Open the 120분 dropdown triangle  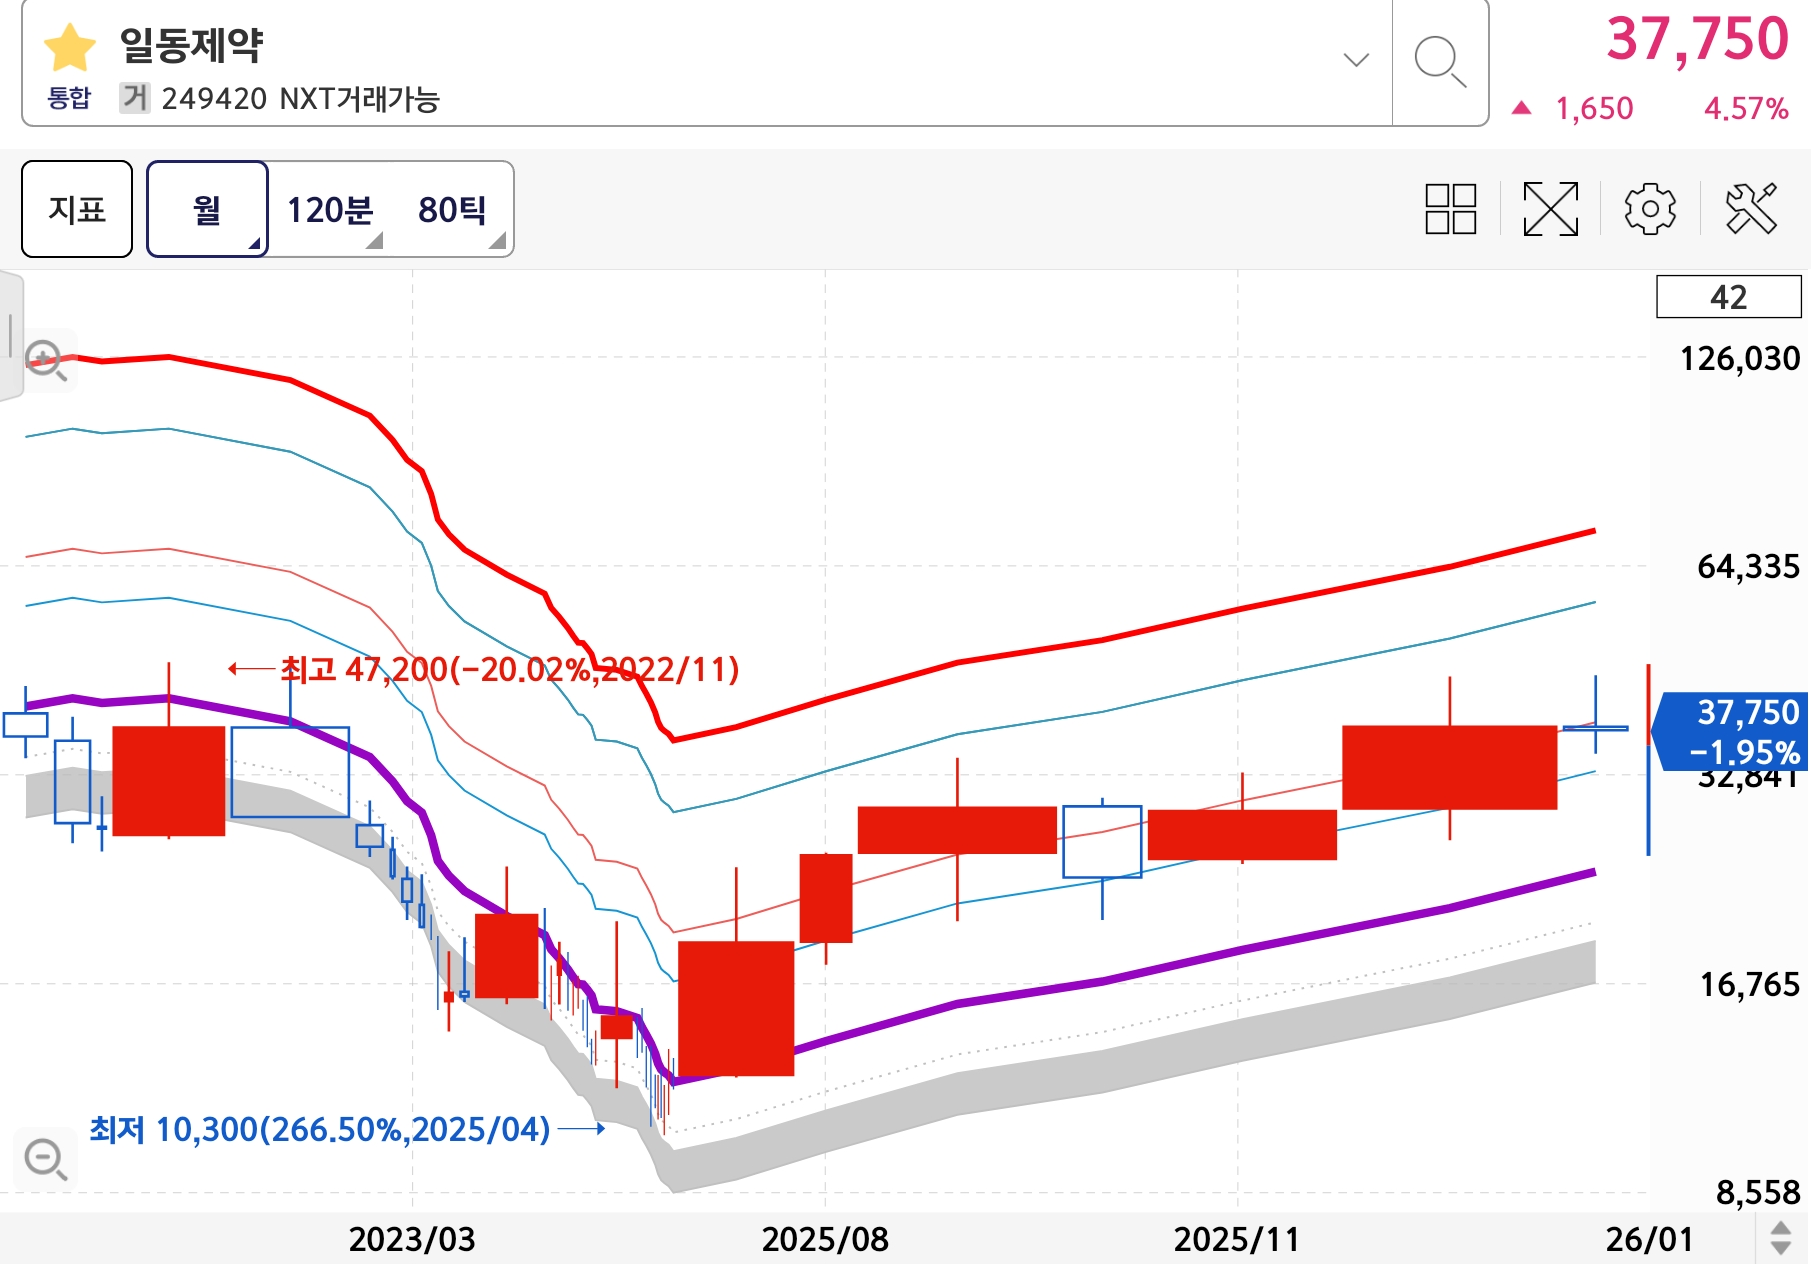[x=375, y=241]
